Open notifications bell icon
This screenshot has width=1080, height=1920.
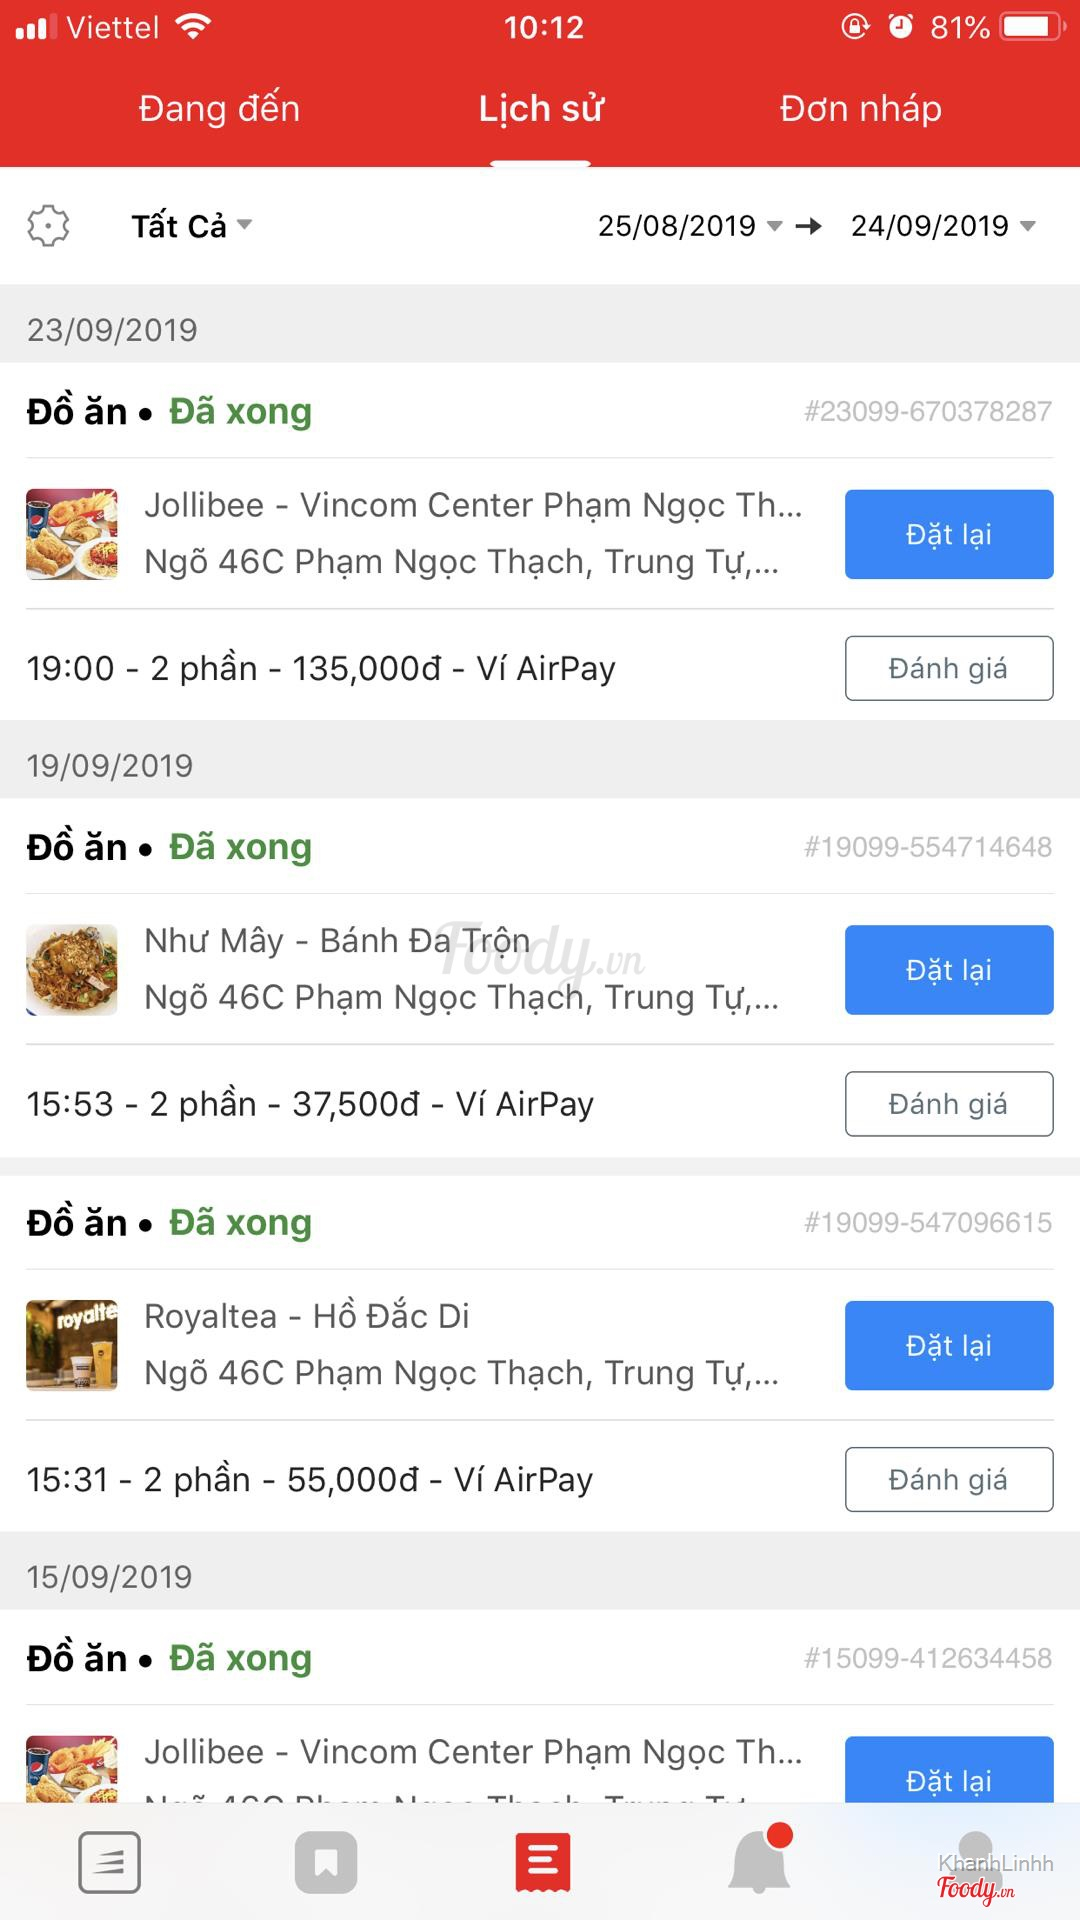760,1862
